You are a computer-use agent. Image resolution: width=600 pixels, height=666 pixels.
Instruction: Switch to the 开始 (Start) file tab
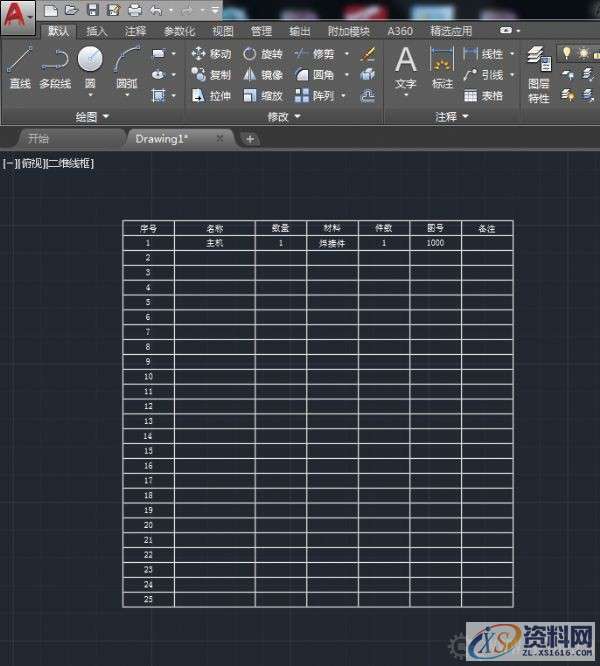click(70, 138)
